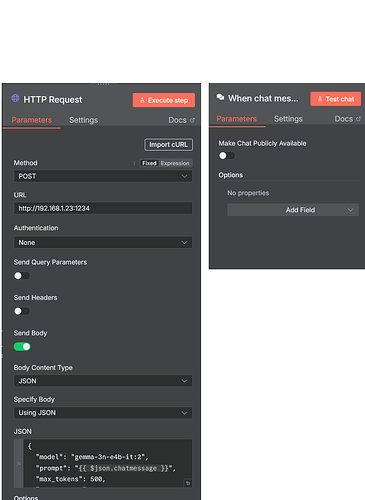
Task: Expand the Body Content Type JSON dropdown
Action: [x=103, y=381]
